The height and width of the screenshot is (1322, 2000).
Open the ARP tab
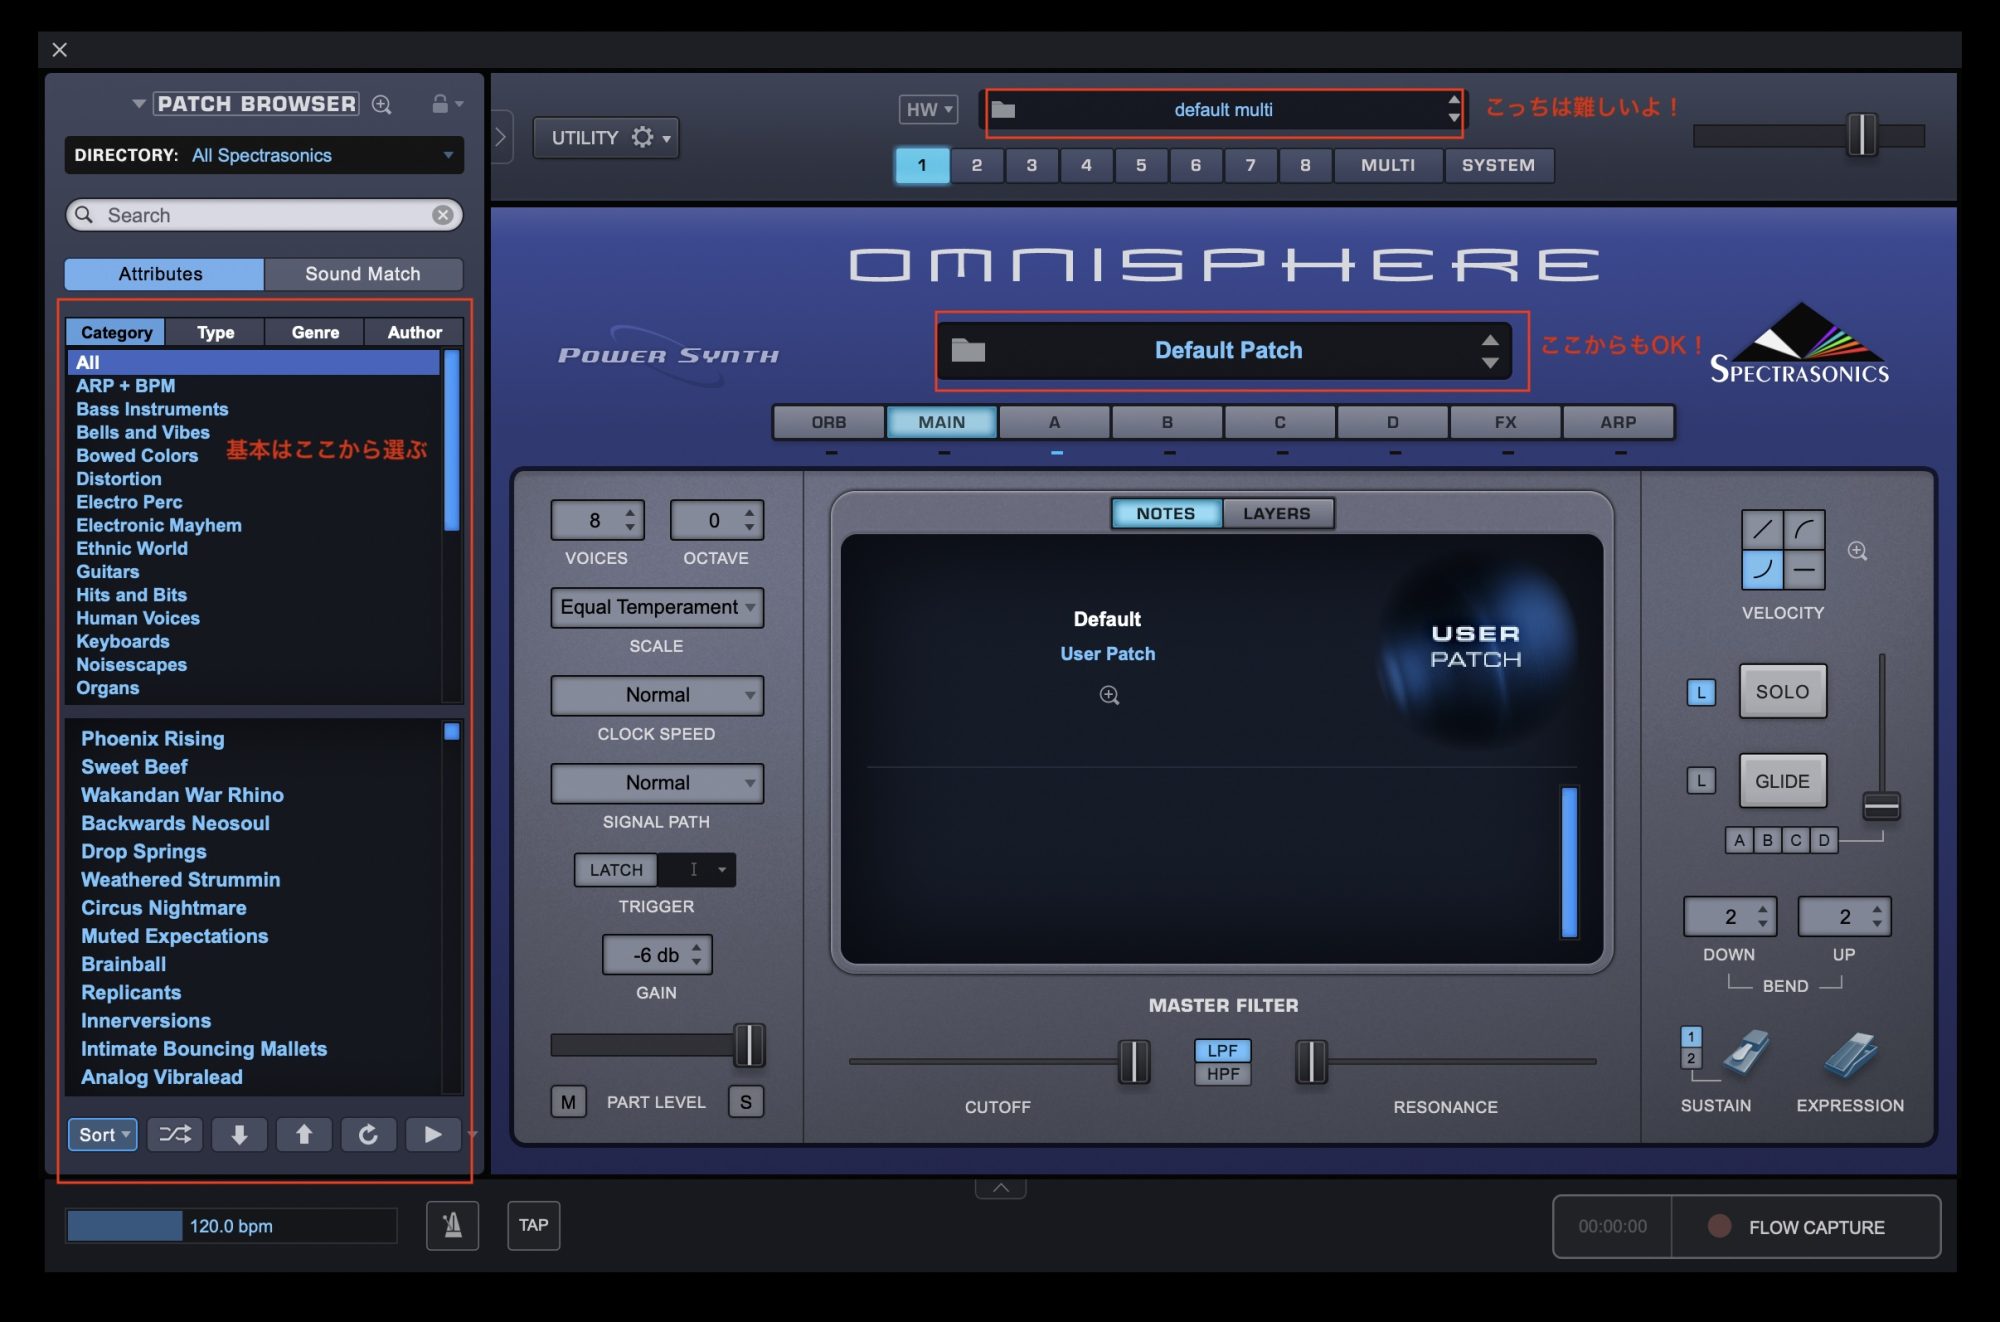pyautogui.click(x=1619, y=421)
